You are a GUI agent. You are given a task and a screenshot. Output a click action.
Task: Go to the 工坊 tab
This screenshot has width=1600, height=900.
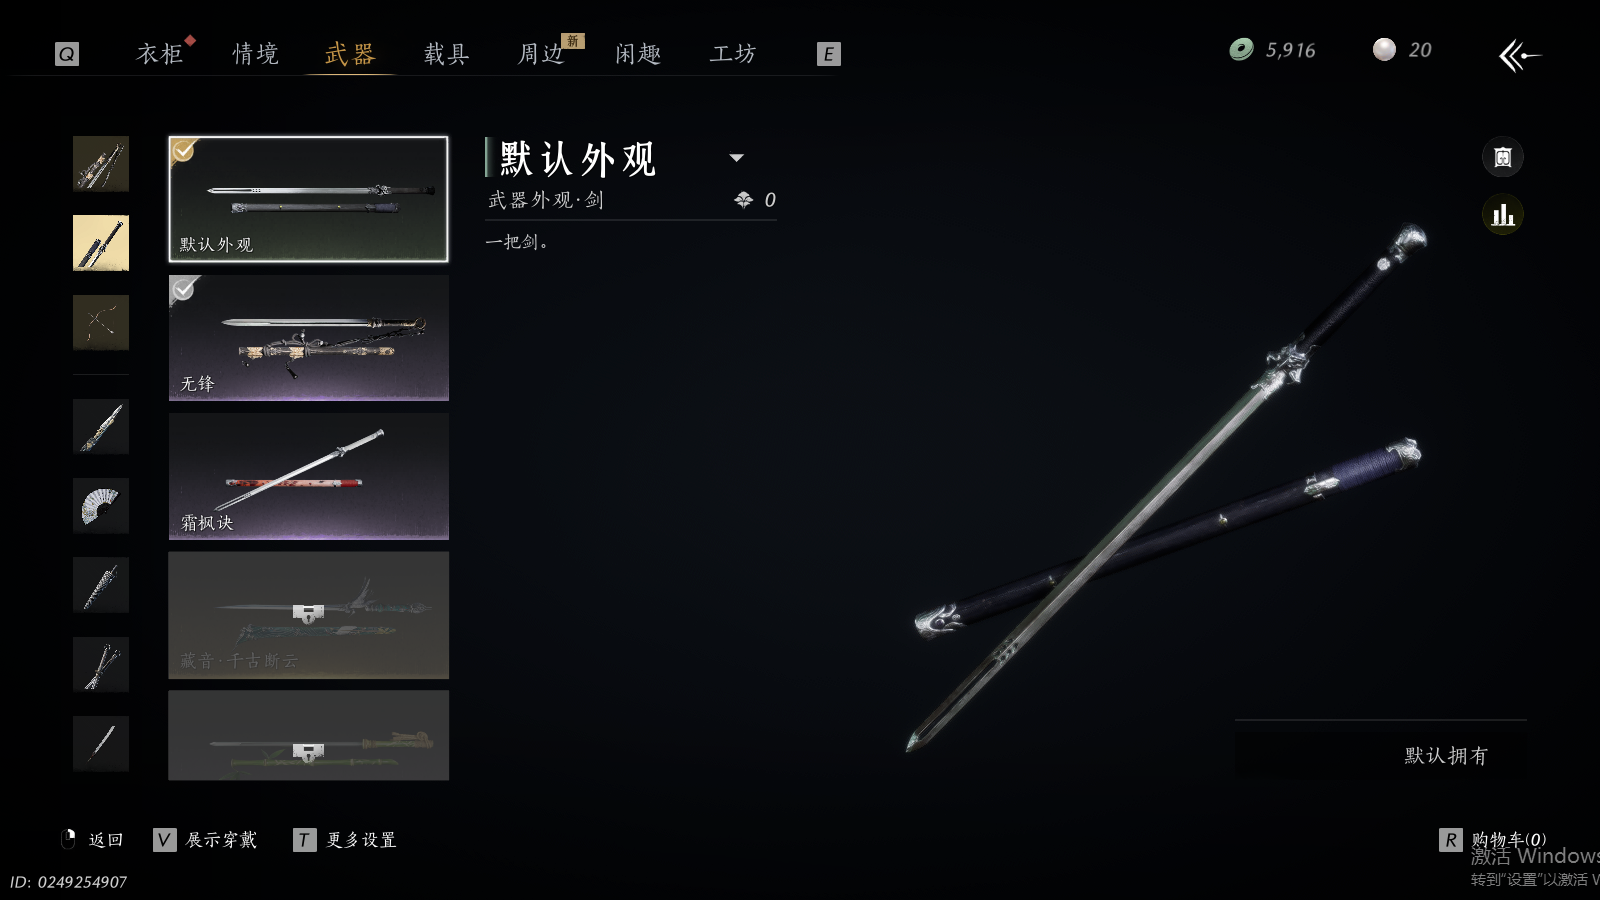pyautogui.click(x=733, y=54)
